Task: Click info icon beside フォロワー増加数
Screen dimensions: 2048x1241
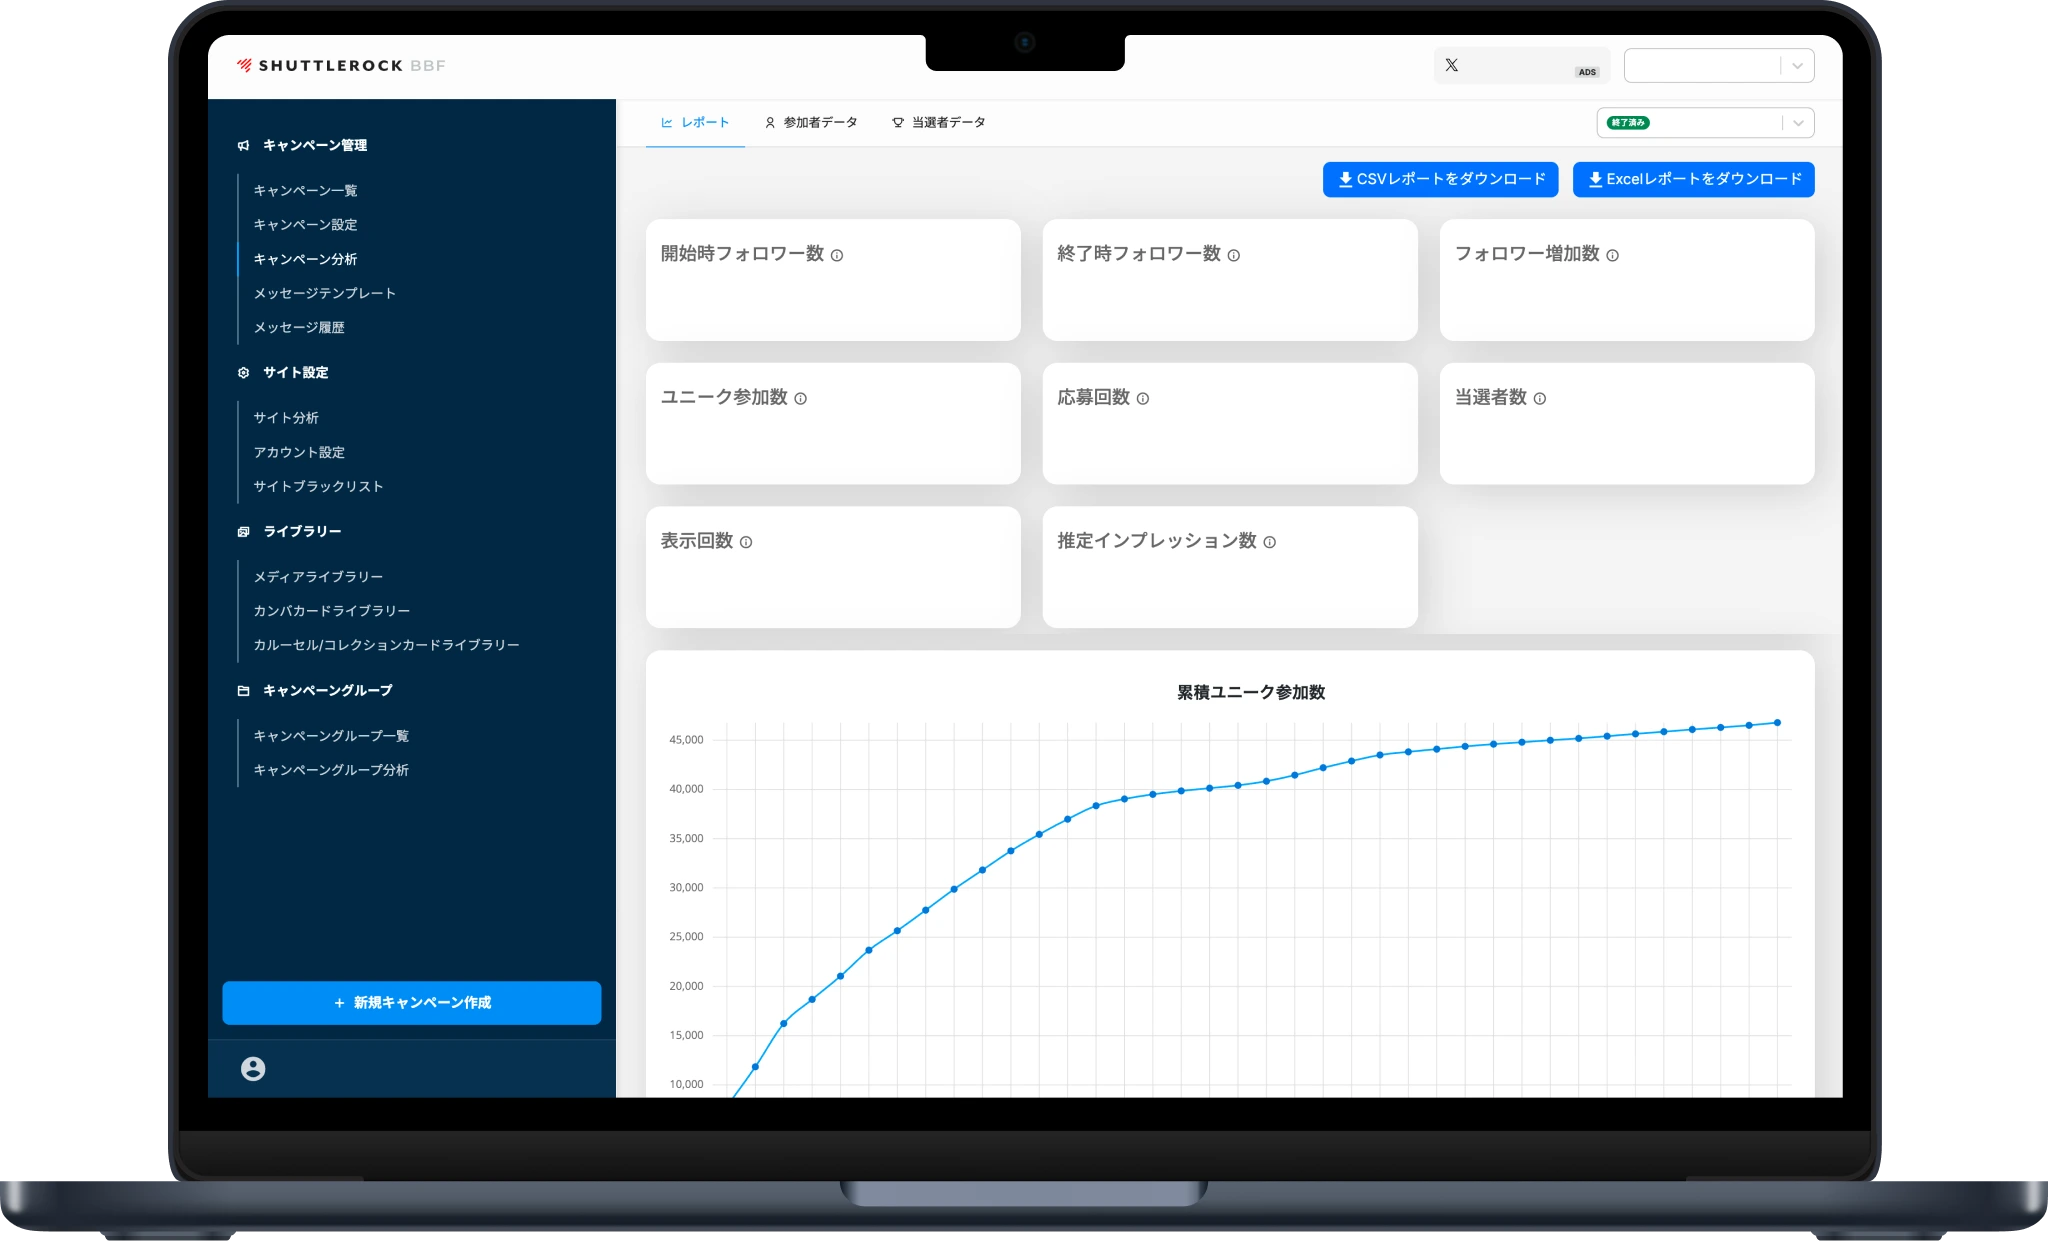Action: pos(1613,255)
